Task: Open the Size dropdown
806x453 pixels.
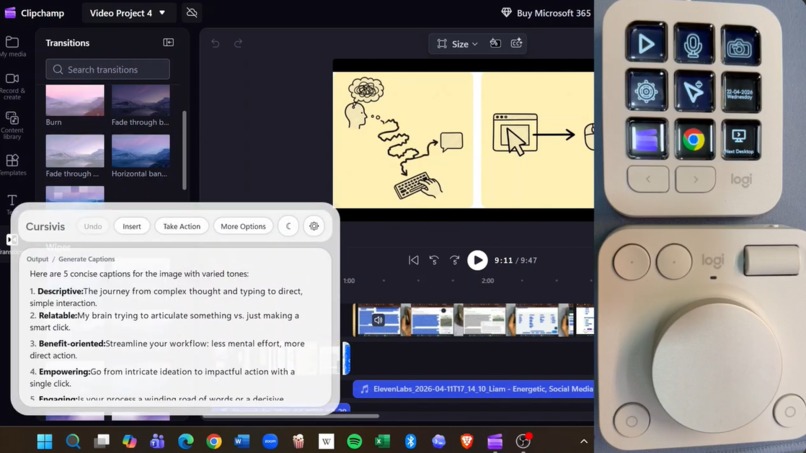Action: tap(457, 44)
